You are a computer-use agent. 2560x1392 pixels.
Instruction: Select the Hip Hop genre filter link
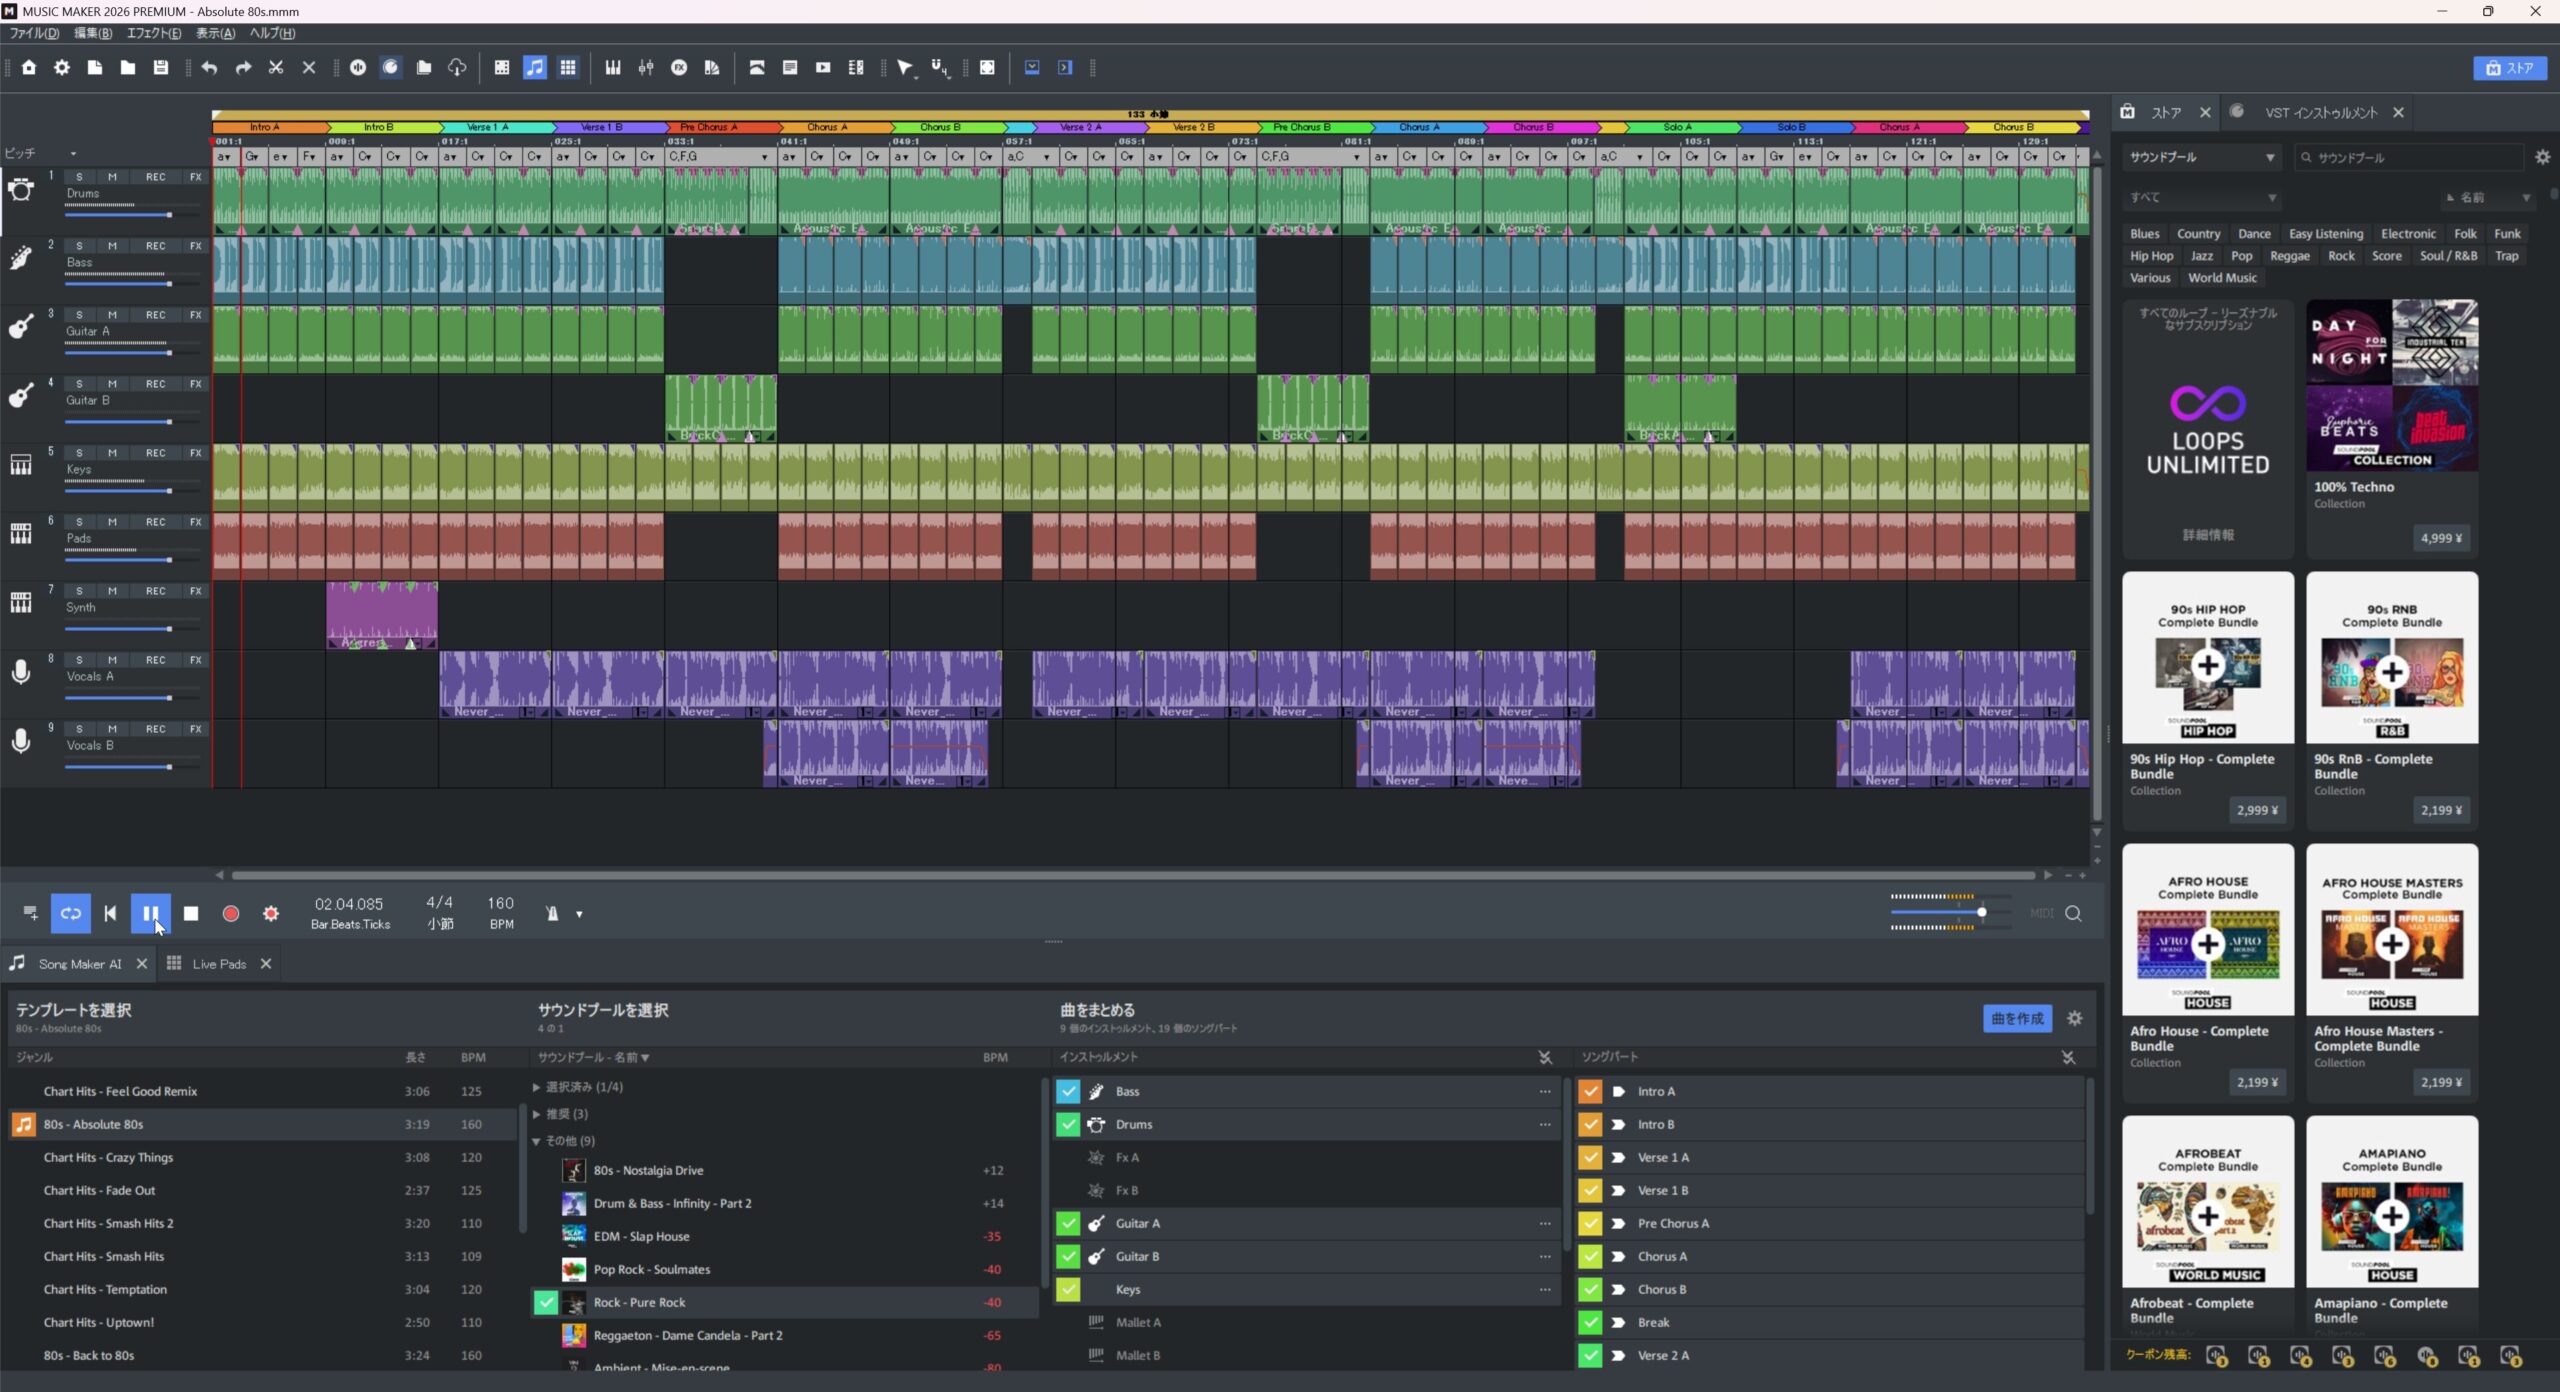pos(2151,256)
